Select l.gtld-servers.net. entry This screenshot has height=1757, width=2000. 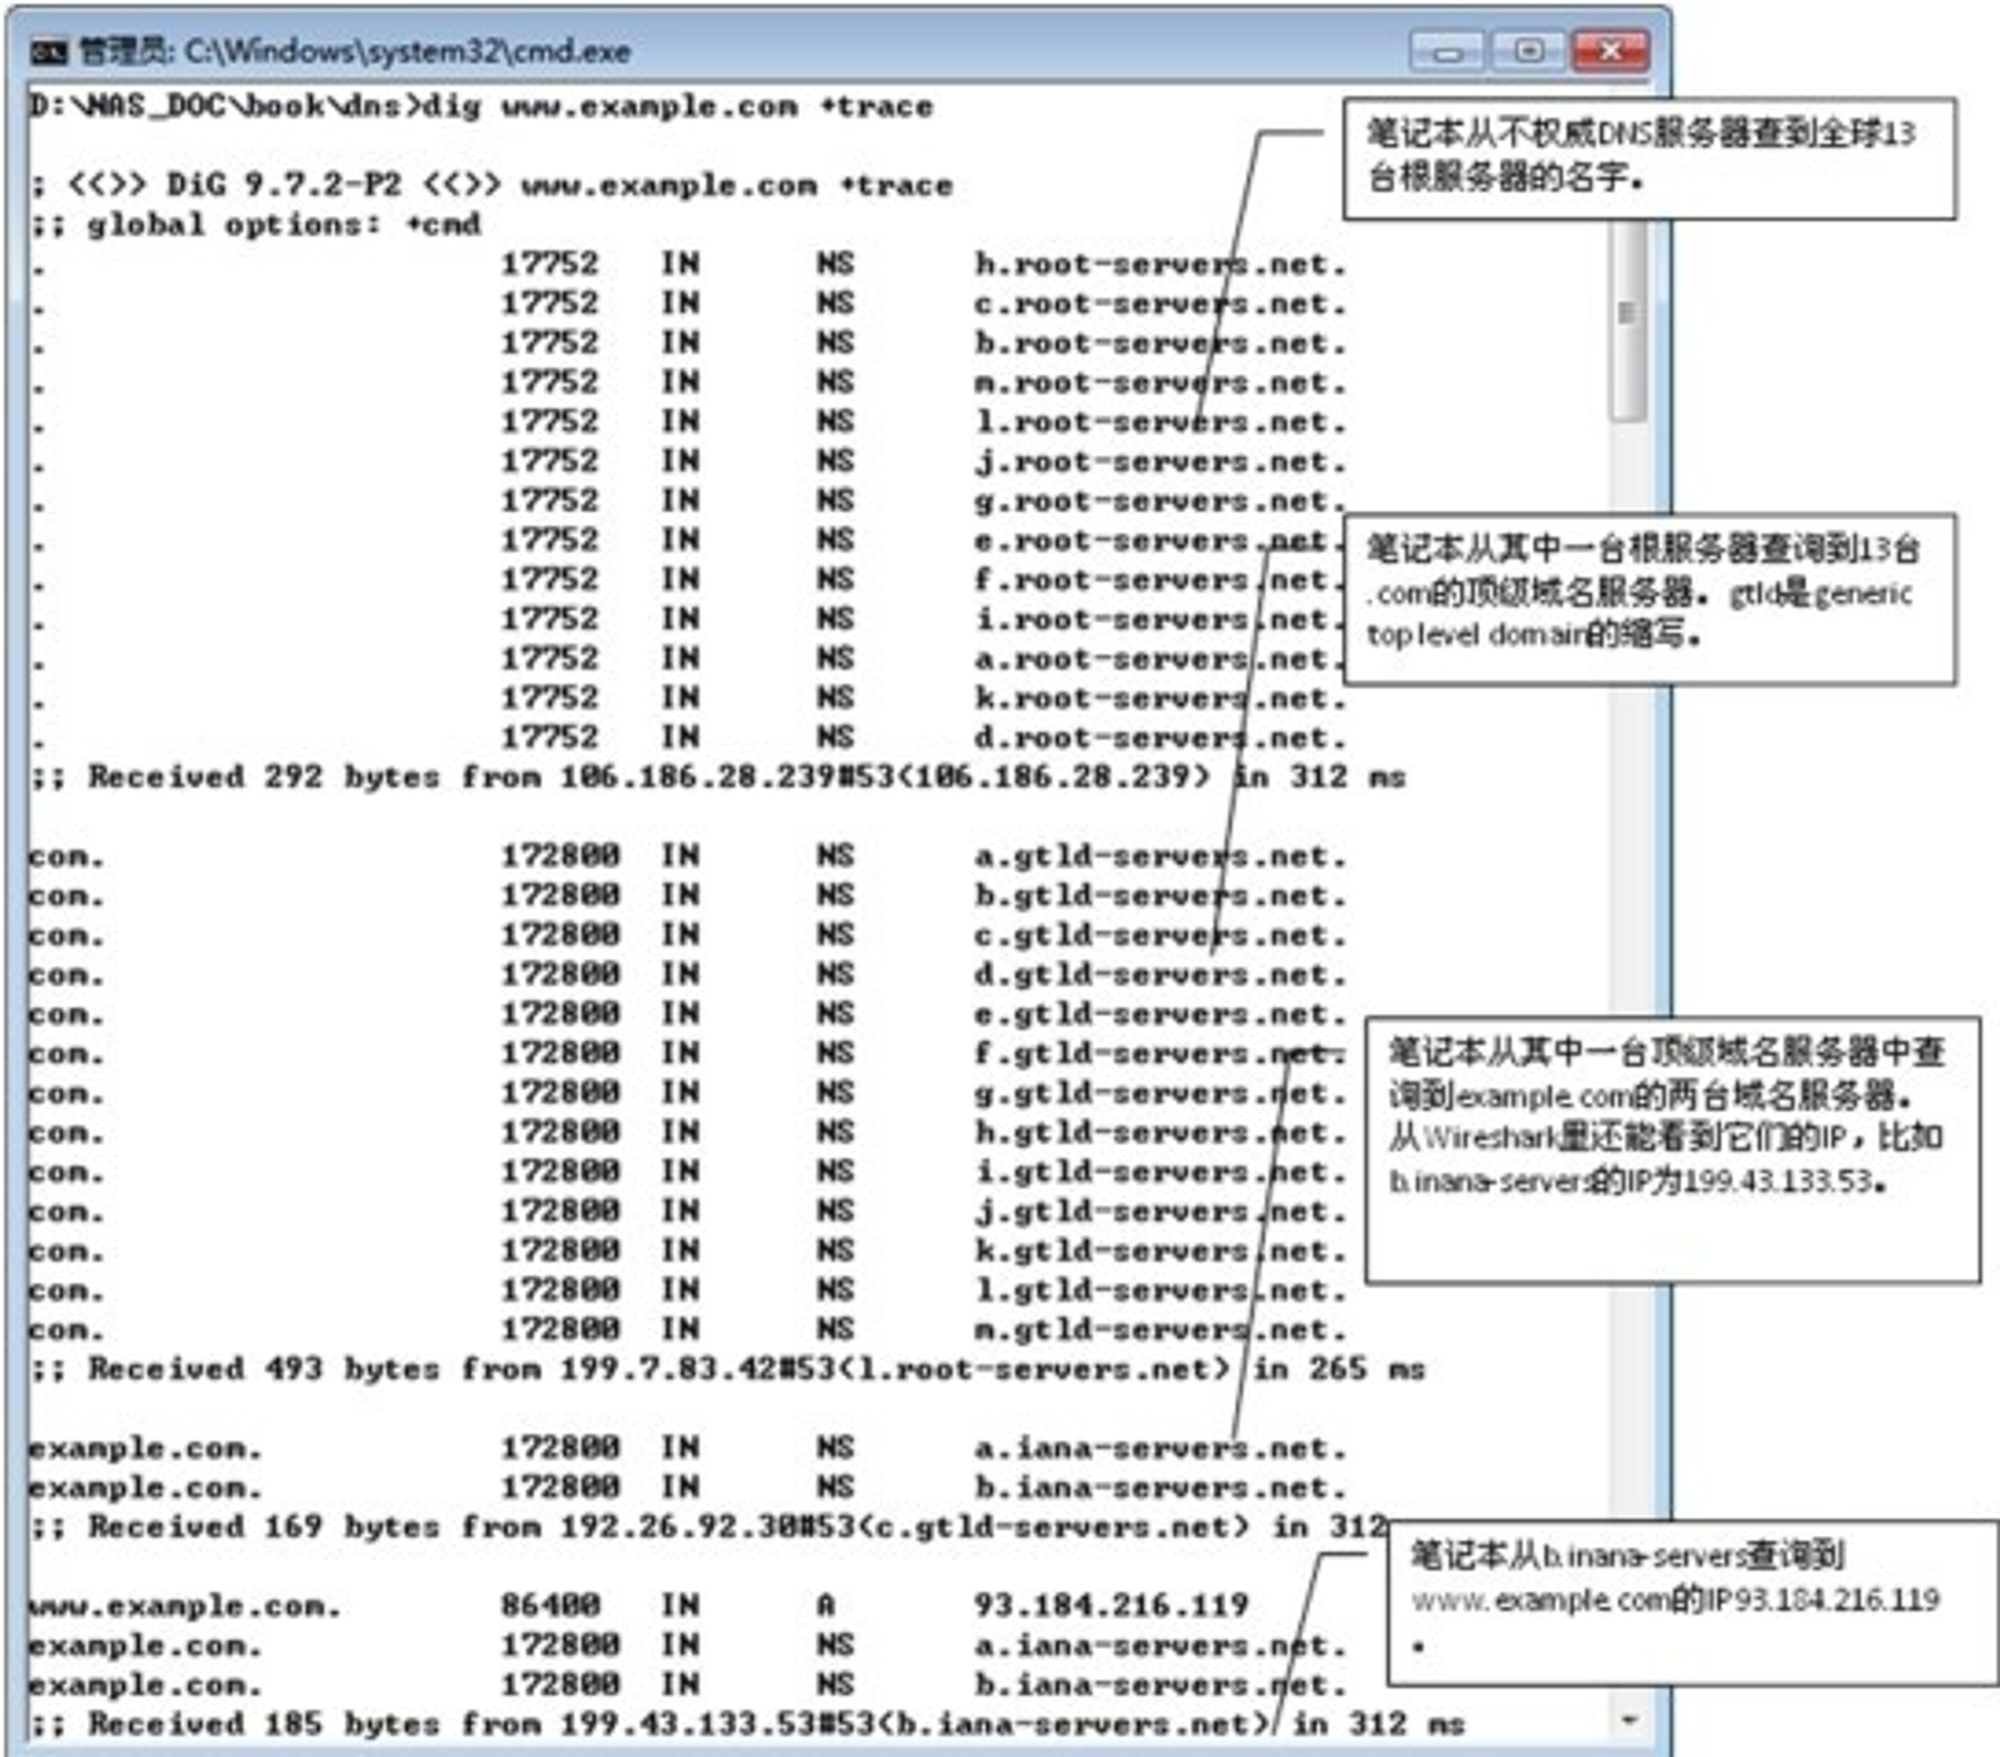point(1161,1292)
